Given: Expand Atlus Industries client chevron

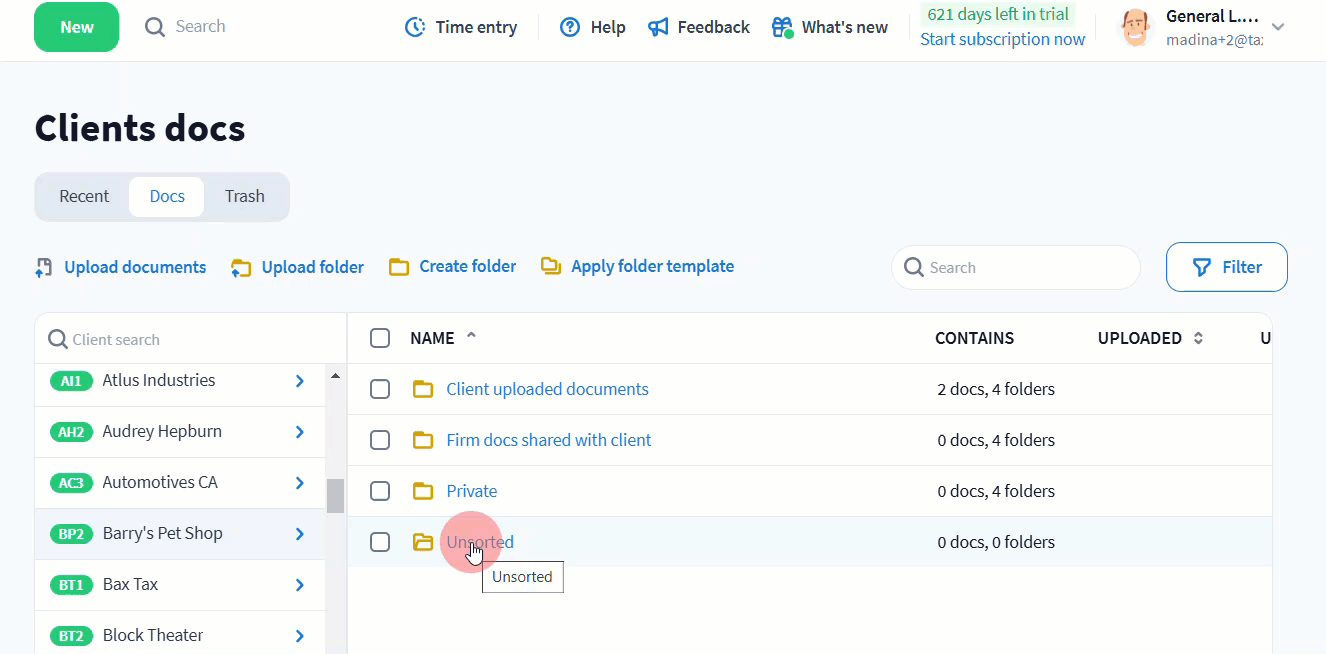Looking at the screenshot, I should pos(299,380).
